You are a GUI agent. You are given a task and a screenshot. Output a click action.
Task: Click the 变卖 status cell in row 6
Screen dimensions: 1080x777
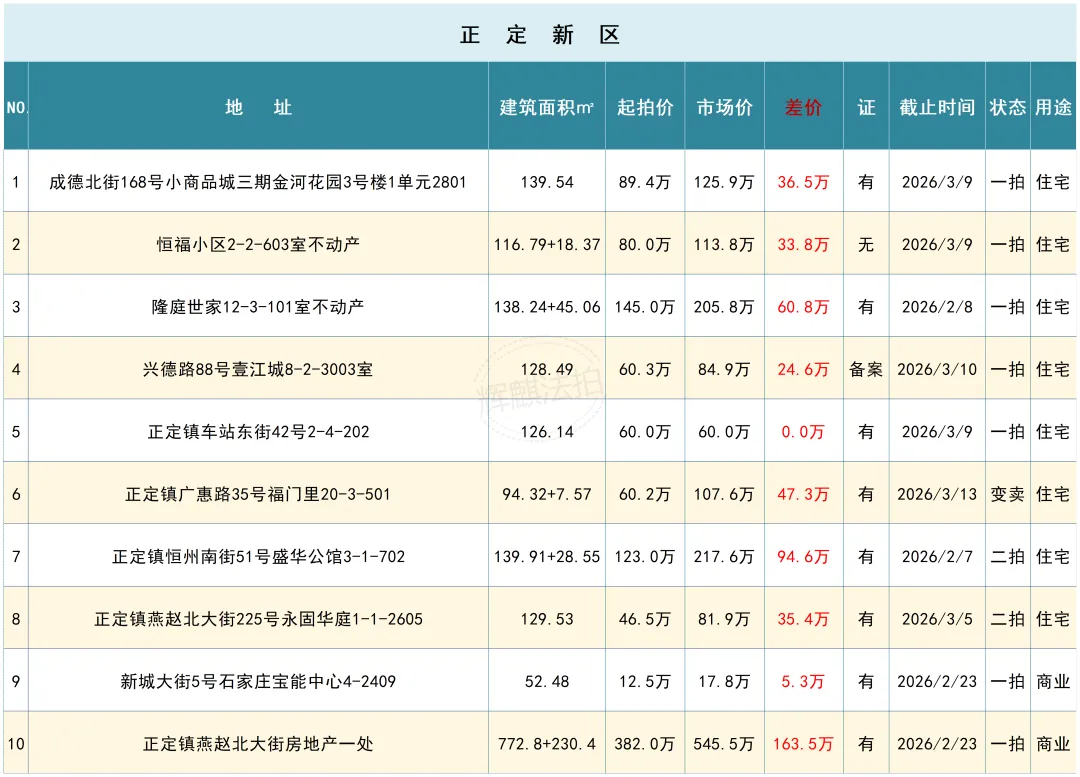(x=1008, y=495)
